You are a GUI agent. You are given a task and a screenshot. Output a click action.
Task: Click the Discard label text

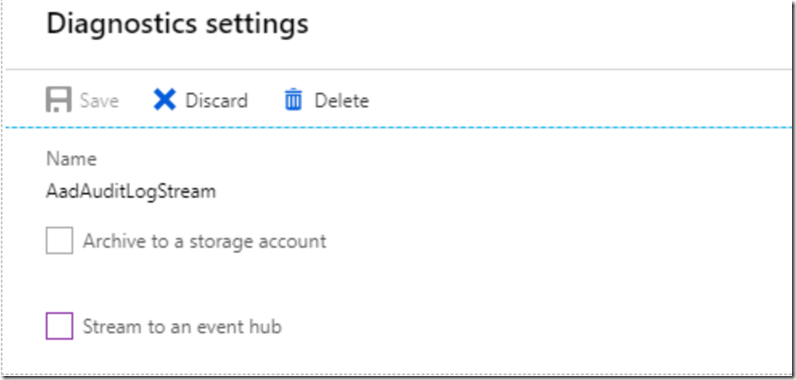coord(216,100)
